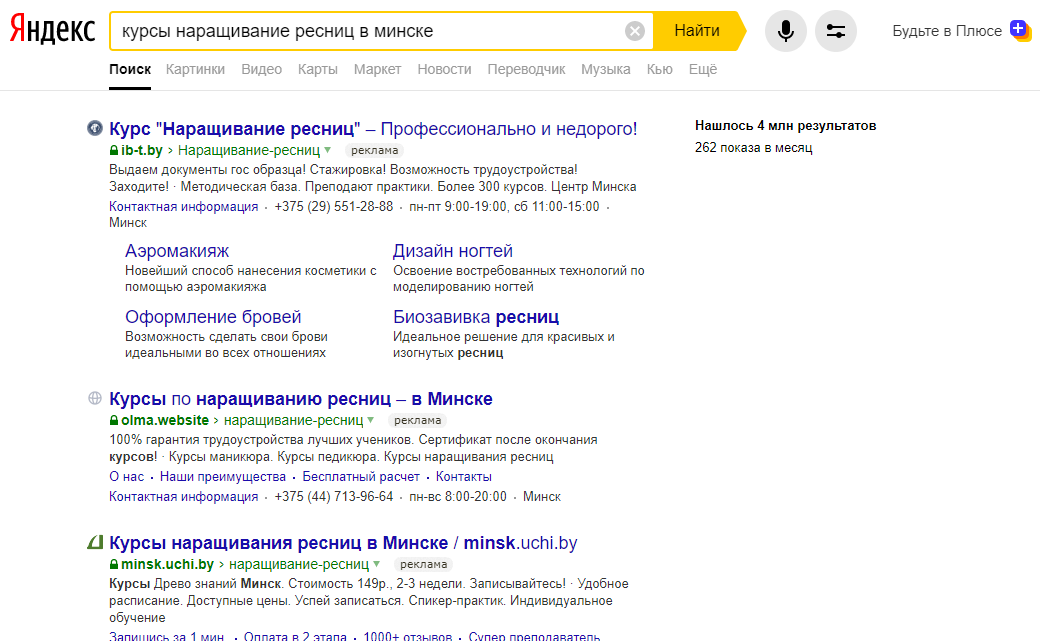This screenshot has width=1040, height=641.
Task: Click the ib-t.by result favicon
Action: pyautogui.click(x=95, y=128)
